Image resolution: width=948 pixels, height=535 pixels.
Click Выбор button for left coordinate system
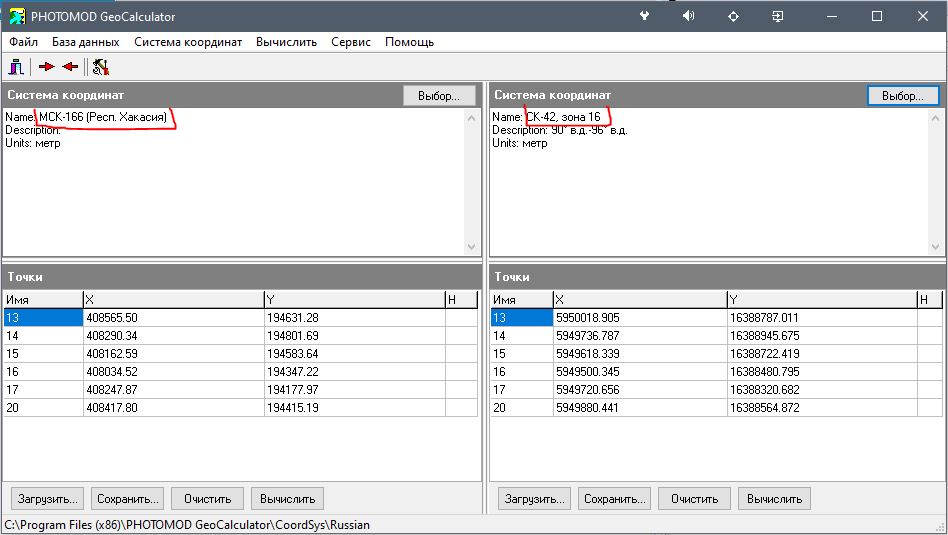439,96
